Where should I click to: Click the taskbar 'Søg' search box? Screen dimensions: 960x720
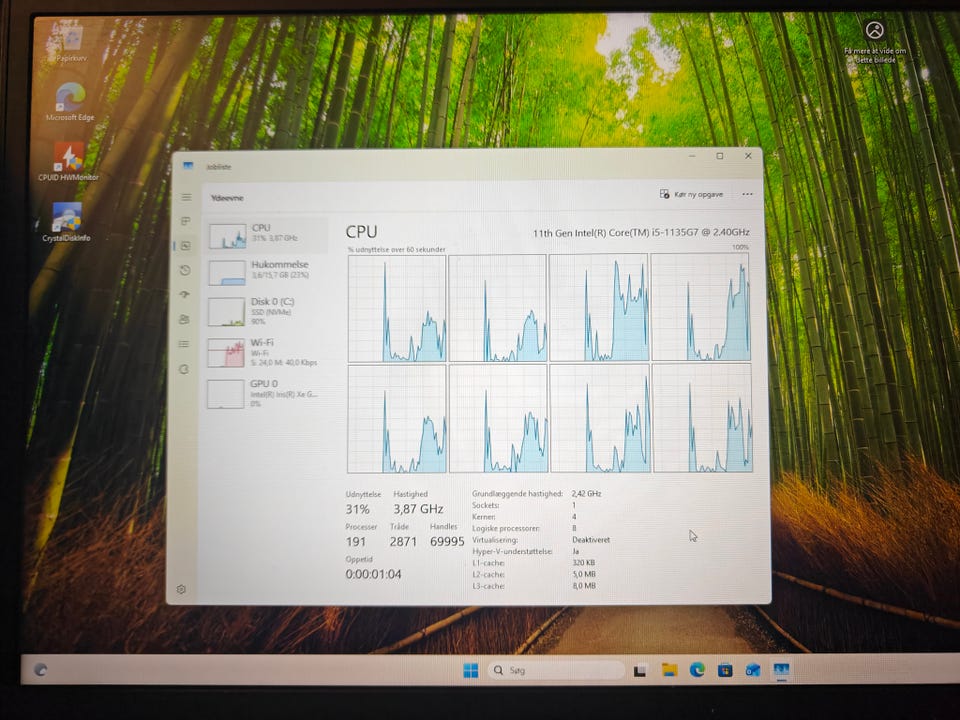pos(557,670)
